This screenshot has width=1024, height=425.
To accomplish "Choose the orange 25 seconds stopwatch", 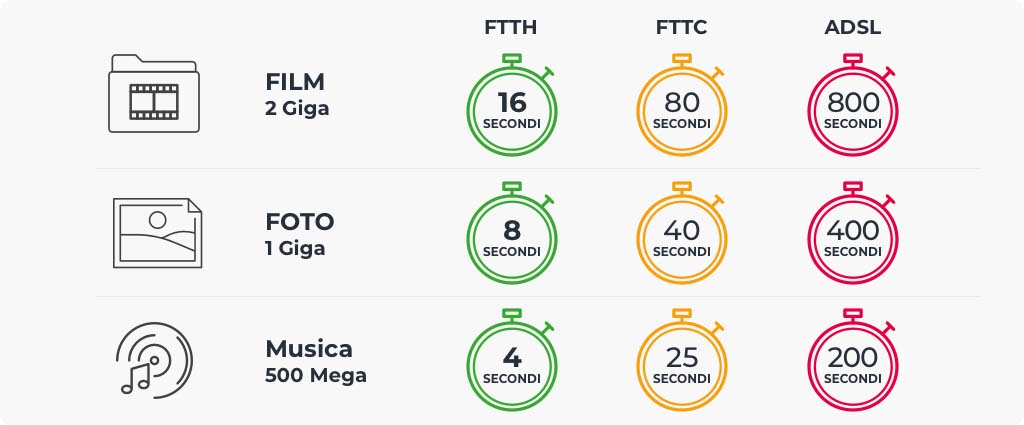I will point(681,360).
